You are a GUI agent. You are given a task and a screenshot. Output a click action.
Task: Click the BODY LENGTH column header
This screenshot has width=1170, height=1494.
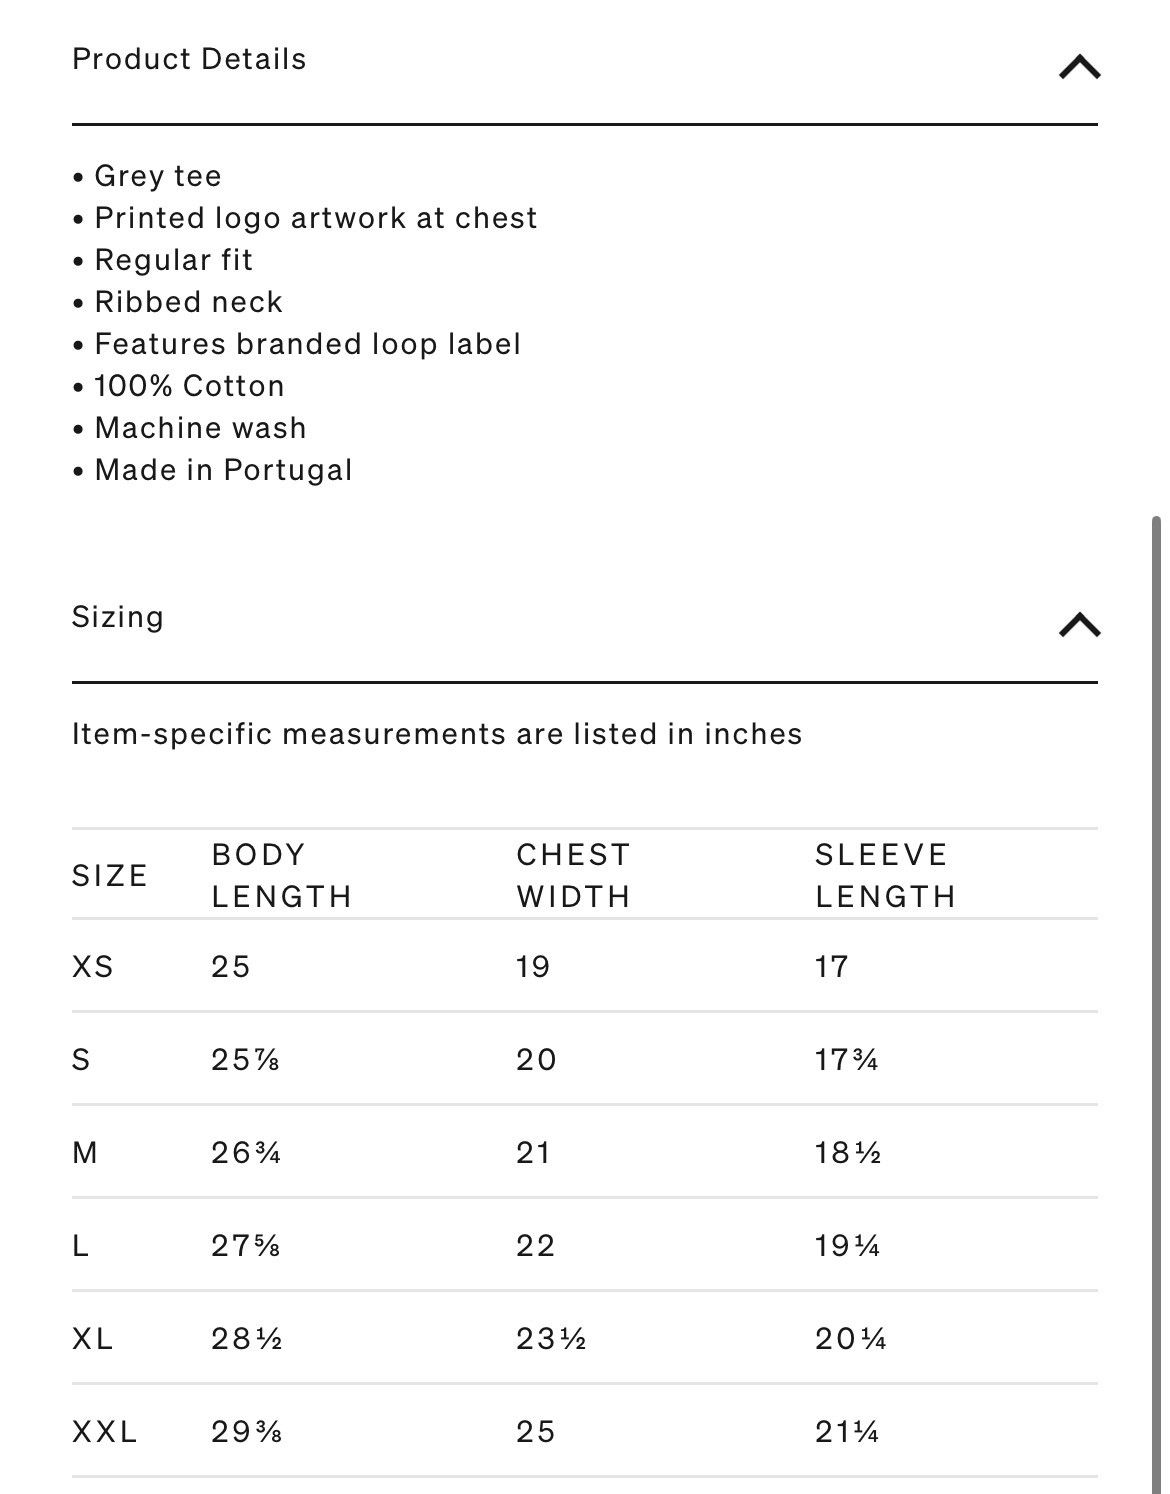point(282,875)
